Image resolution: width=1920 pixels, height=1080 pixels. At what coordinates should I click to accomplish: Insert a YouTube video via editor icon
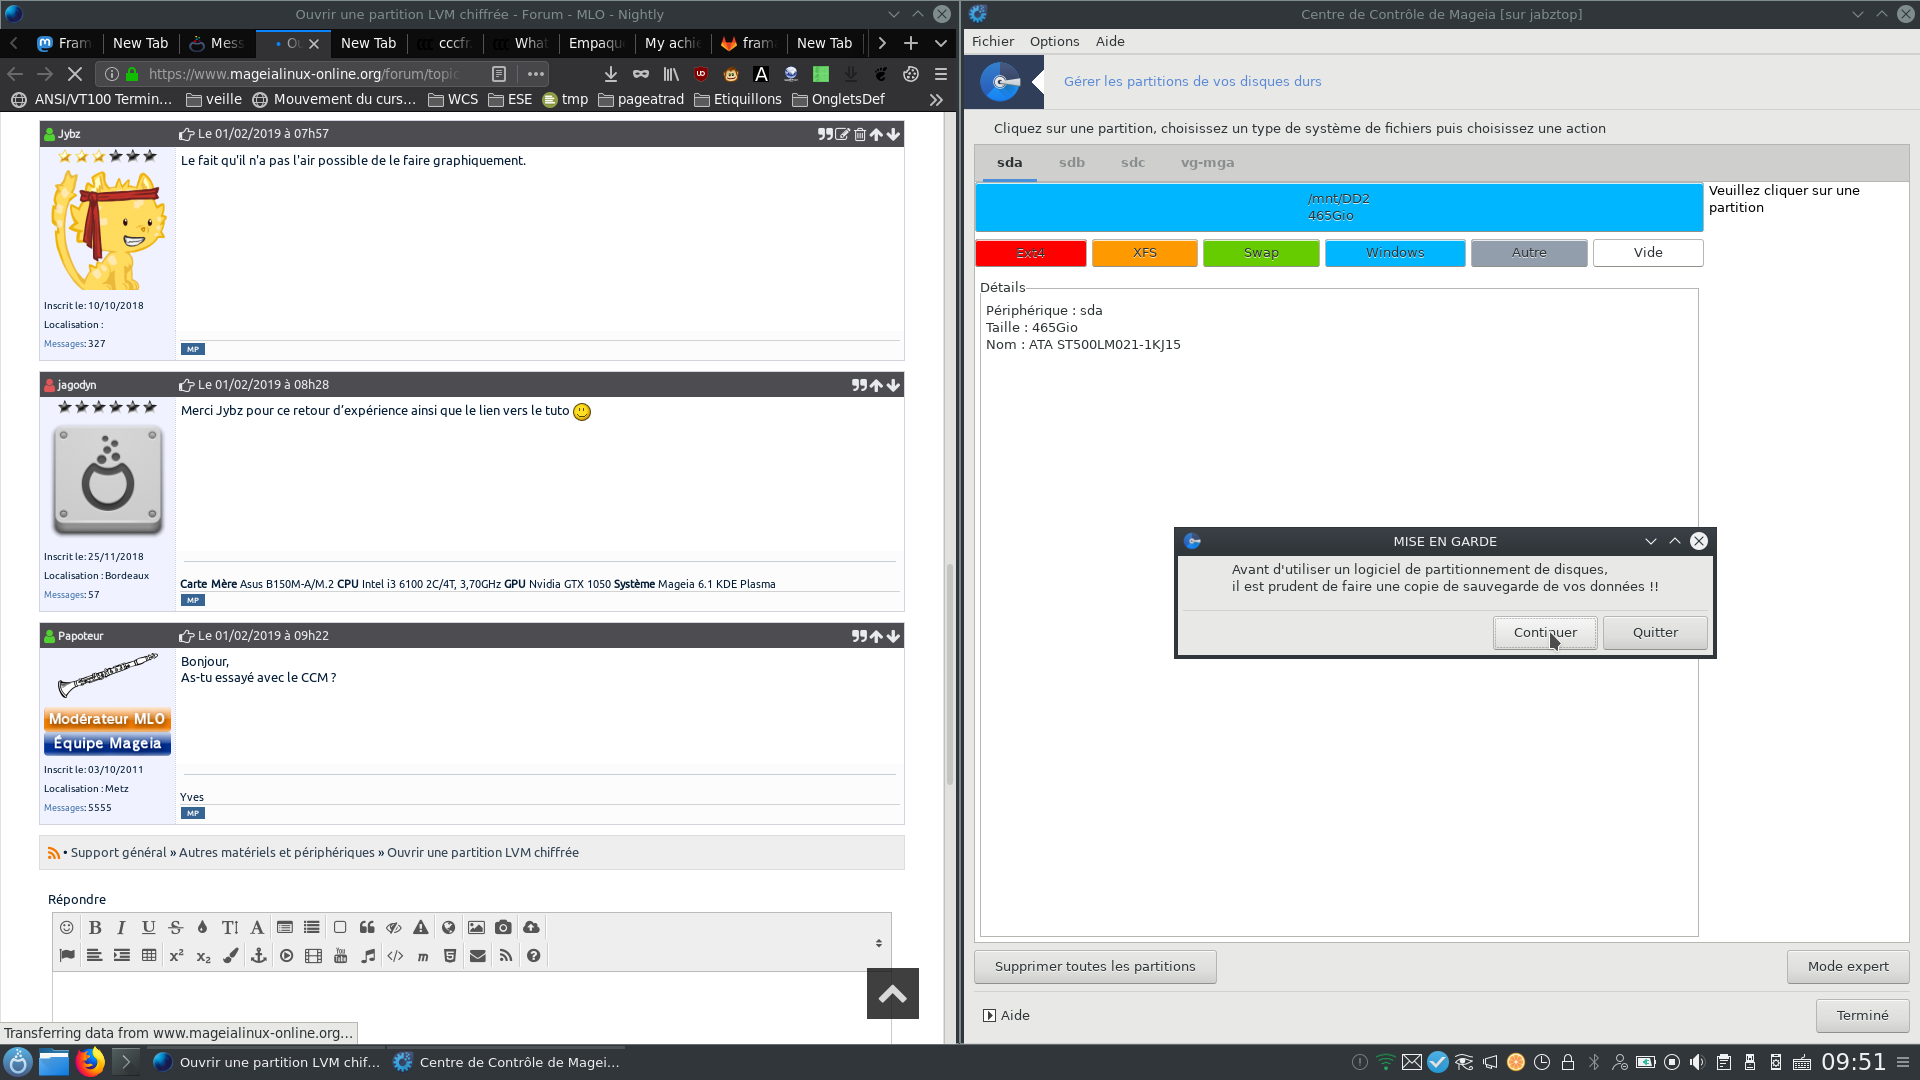click(340, 956)
